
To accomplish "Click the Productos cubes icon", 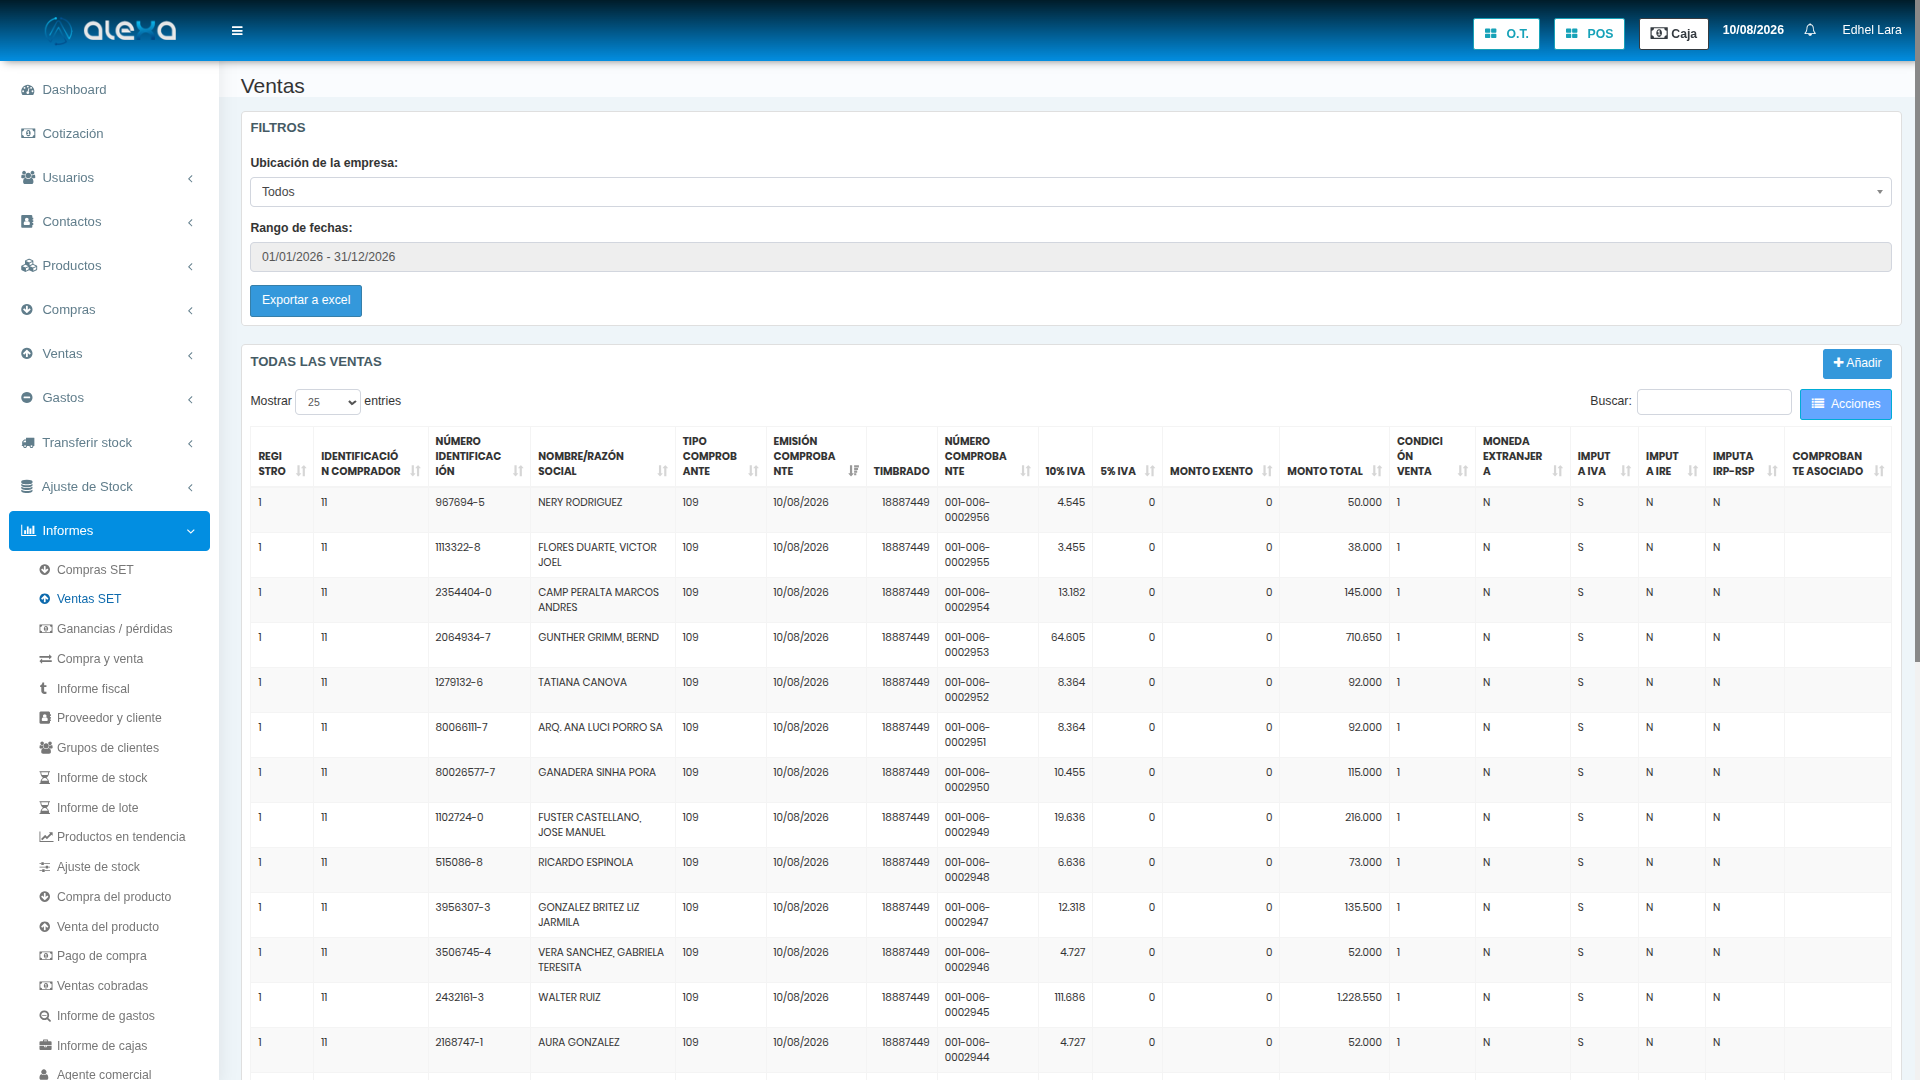I will tap(28, 266).
